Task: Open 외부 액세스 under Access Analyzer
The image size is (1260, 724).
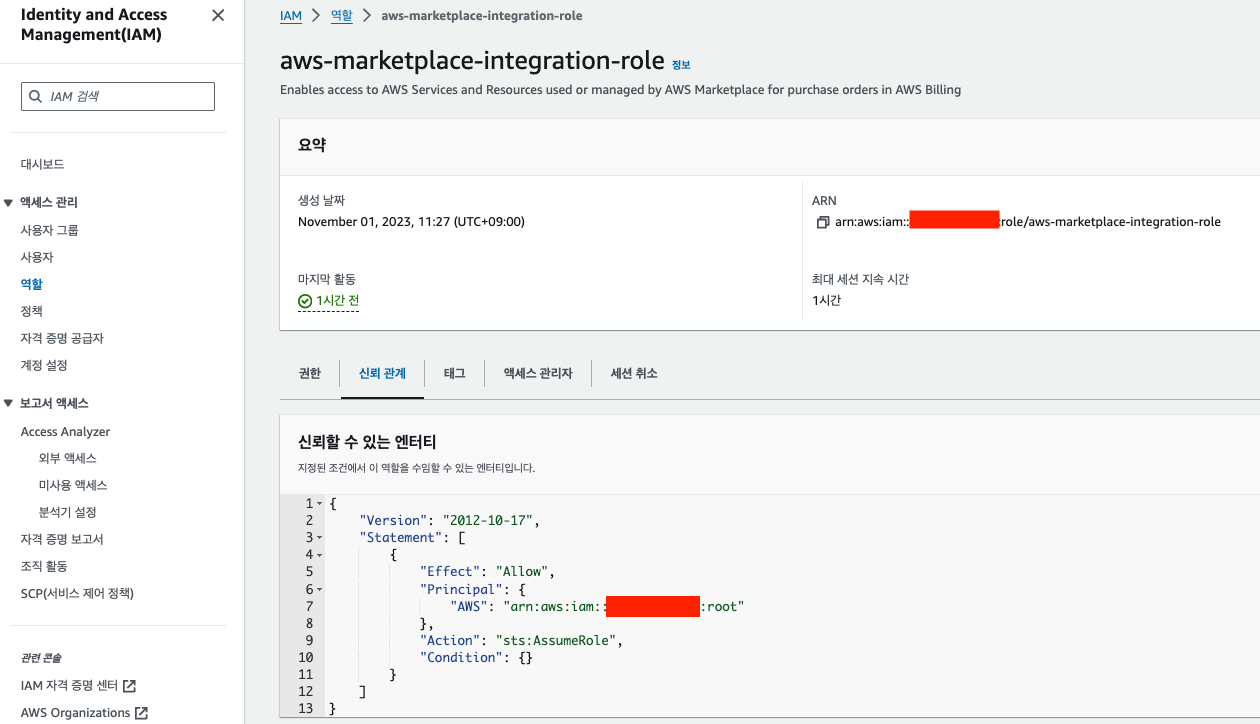Action: click(x=68, y=458)
